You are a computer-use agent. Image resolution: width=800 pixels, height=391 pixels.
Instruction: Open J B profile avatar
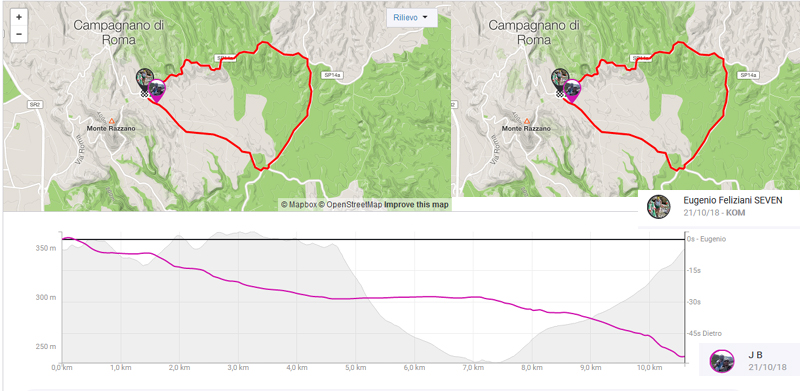pyautogui.click(x=722, y=361)
